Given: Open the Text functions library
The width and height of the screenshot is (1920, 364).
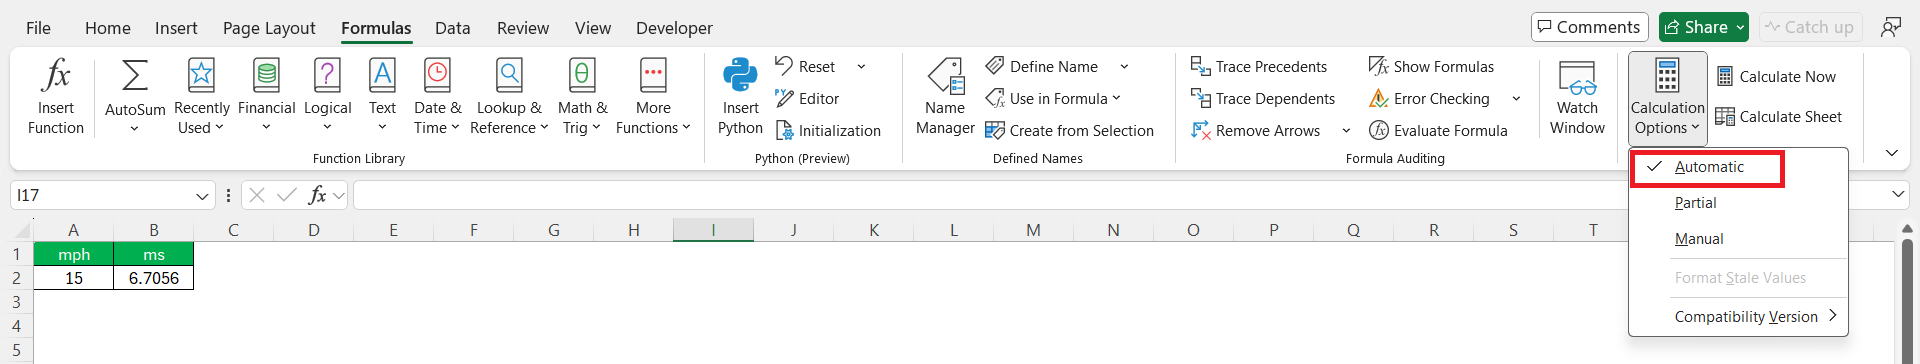Looking at the screenshot, I should (382, 97).
